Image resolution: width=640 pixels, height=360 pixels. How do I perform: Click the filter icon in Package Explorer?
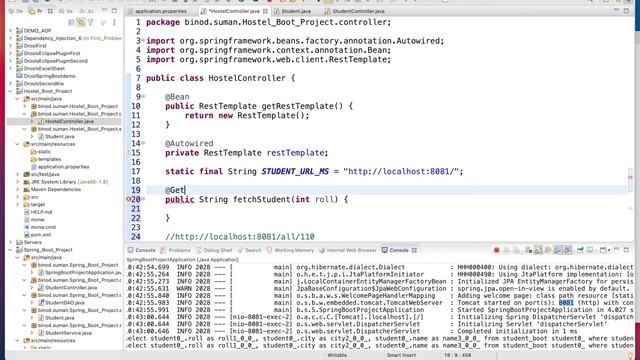point(91,22)
